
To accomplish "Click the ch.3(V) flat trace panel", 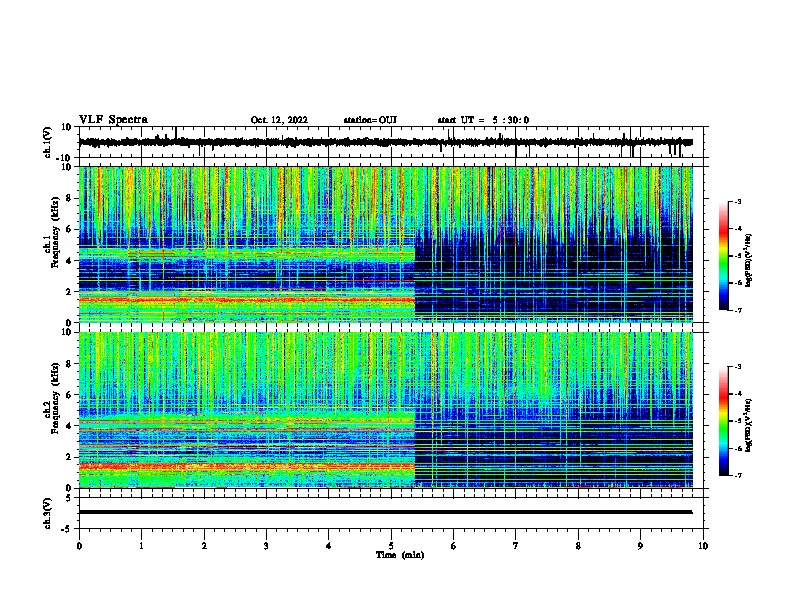I will (x=393, y=513).
